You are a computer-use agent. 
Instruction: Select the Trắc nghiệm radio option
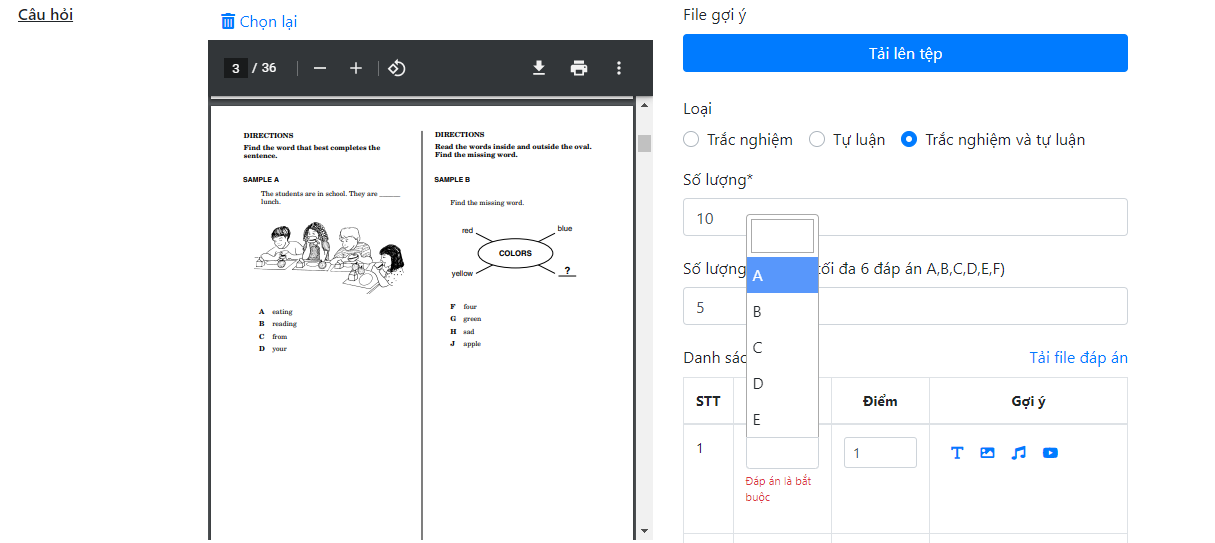tap(691, 139)
